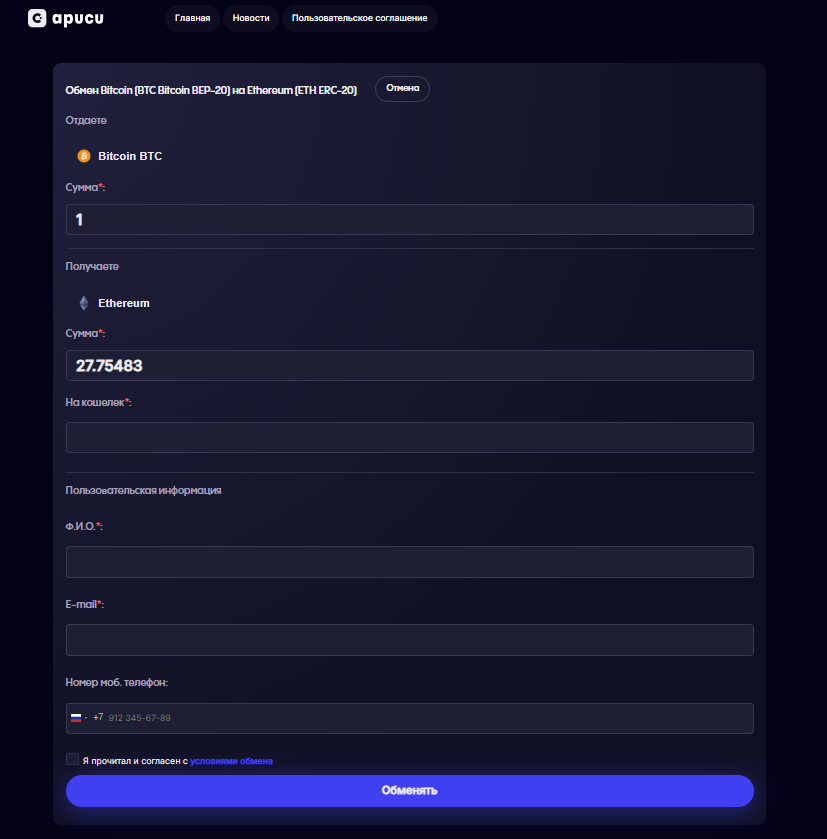Focus the Bitcoin amount input field
Screen dimensions: 827x839
click(x=410, y=219)
